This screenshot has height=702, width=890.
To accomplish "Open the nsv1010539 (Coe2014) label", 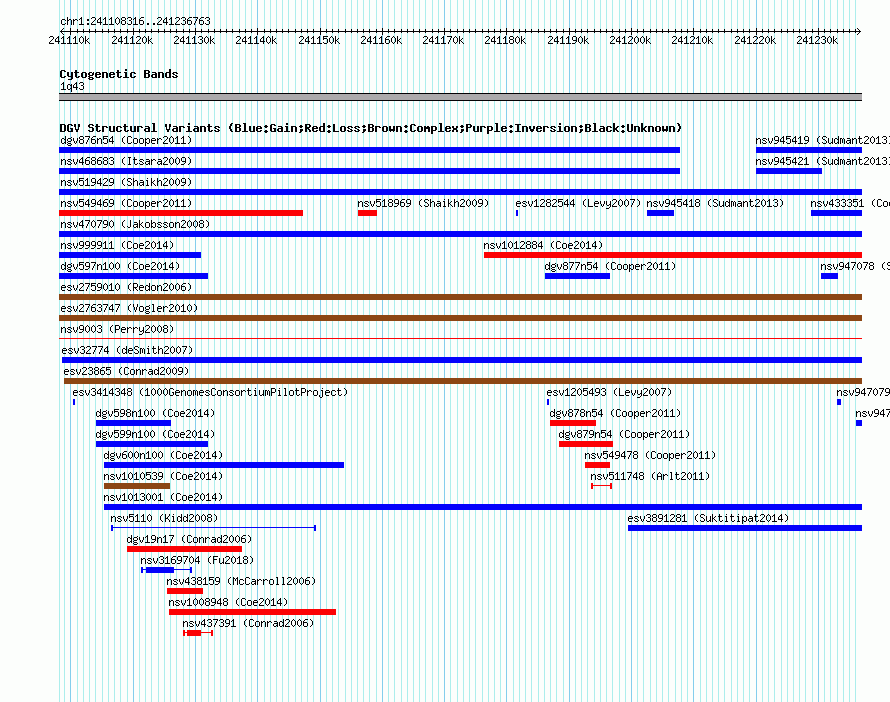I will pos(163,476).
